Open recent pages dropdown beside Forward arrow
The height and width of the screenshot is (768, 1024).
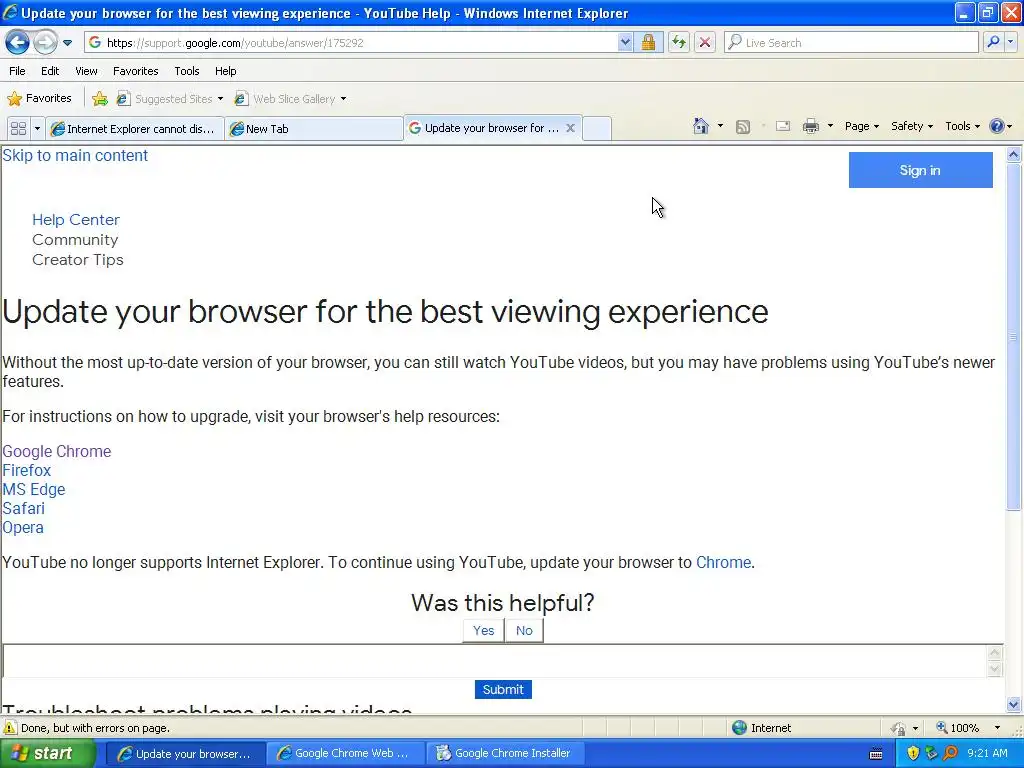67,43
